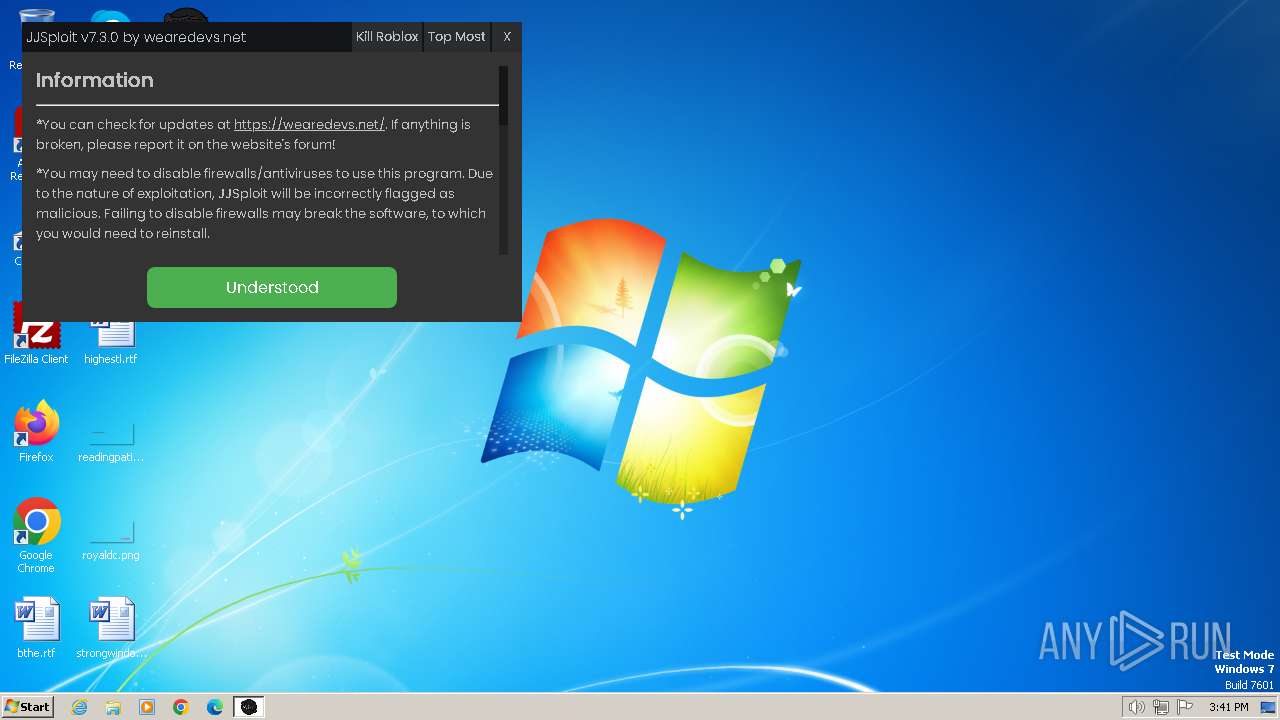Image resolution: width=1280 pixels, height=720 pixels.
Task: Toggle the Top Most option
Action: coord(456,36)
